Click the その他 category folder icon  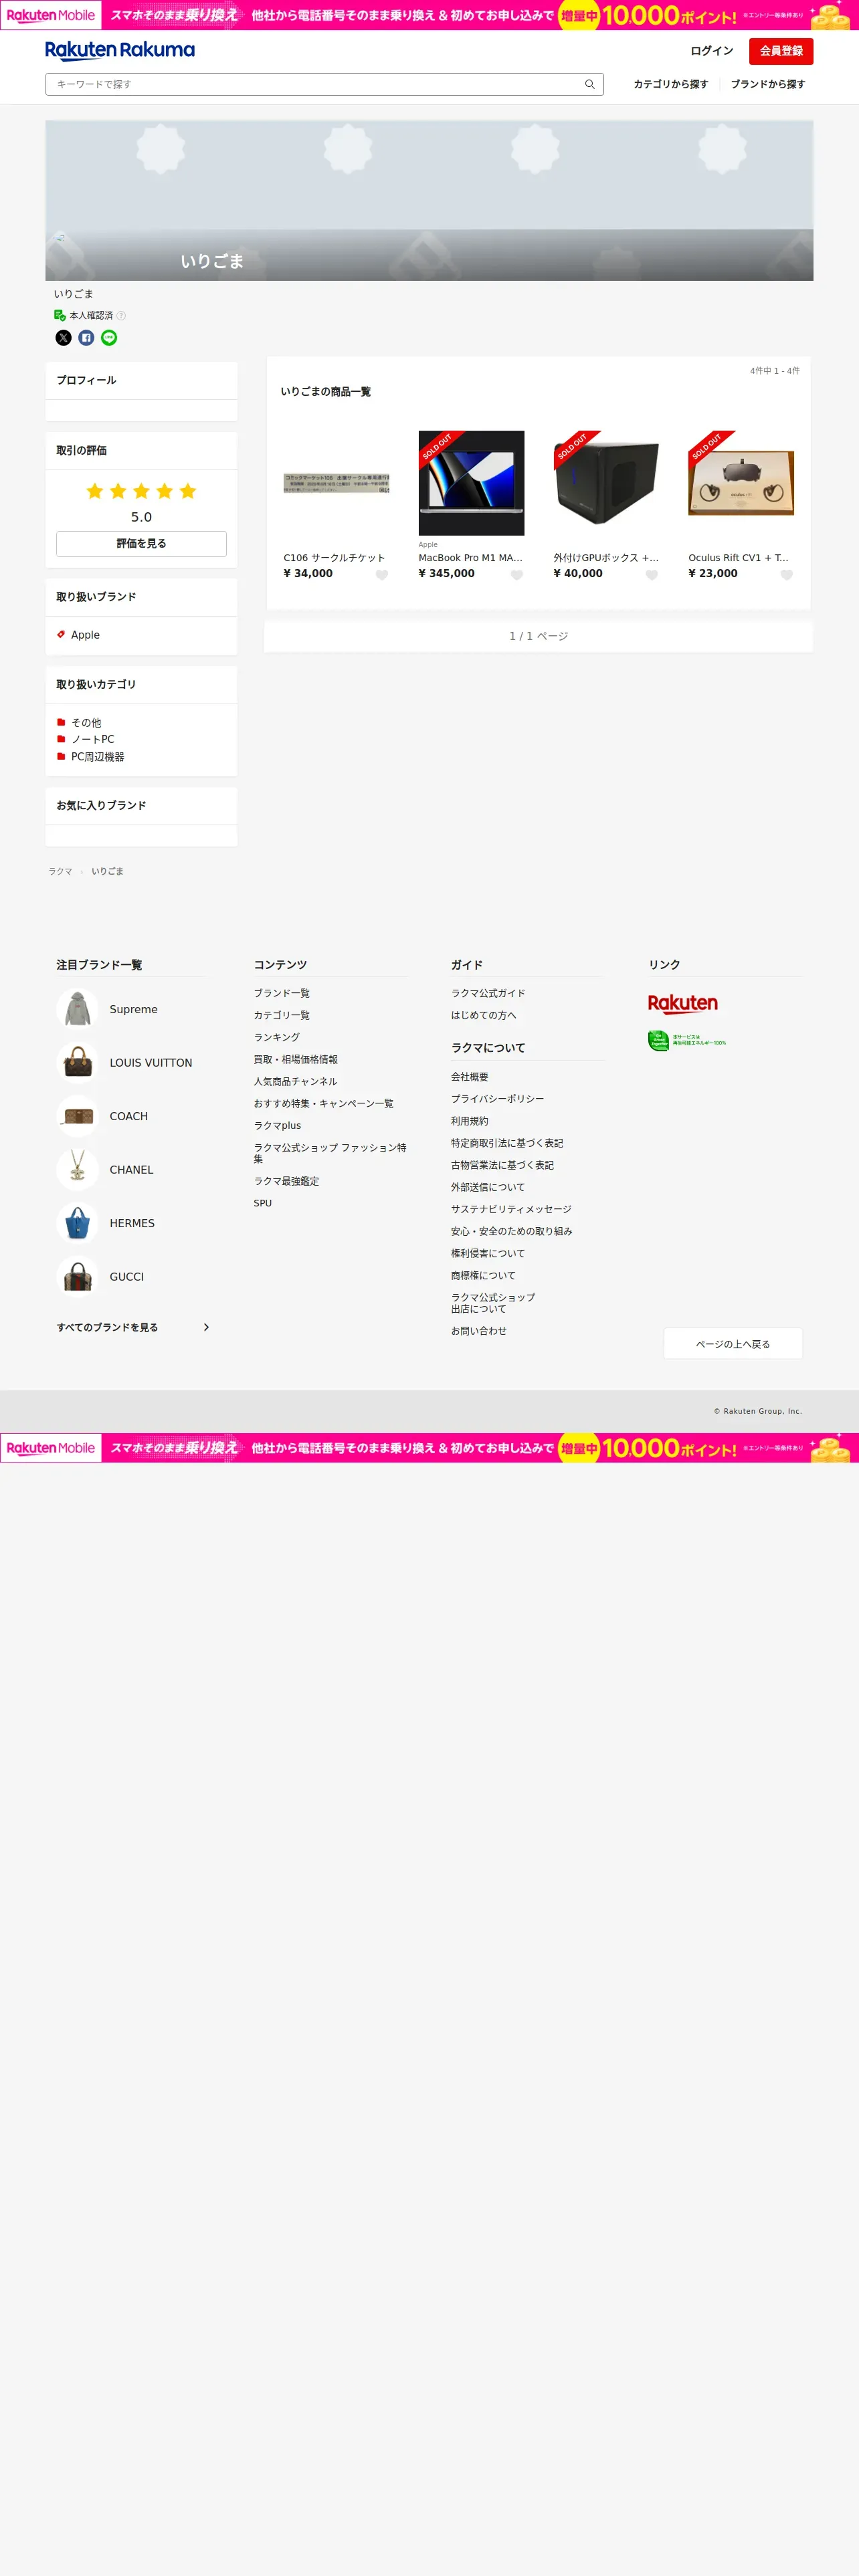click(61, 722)
